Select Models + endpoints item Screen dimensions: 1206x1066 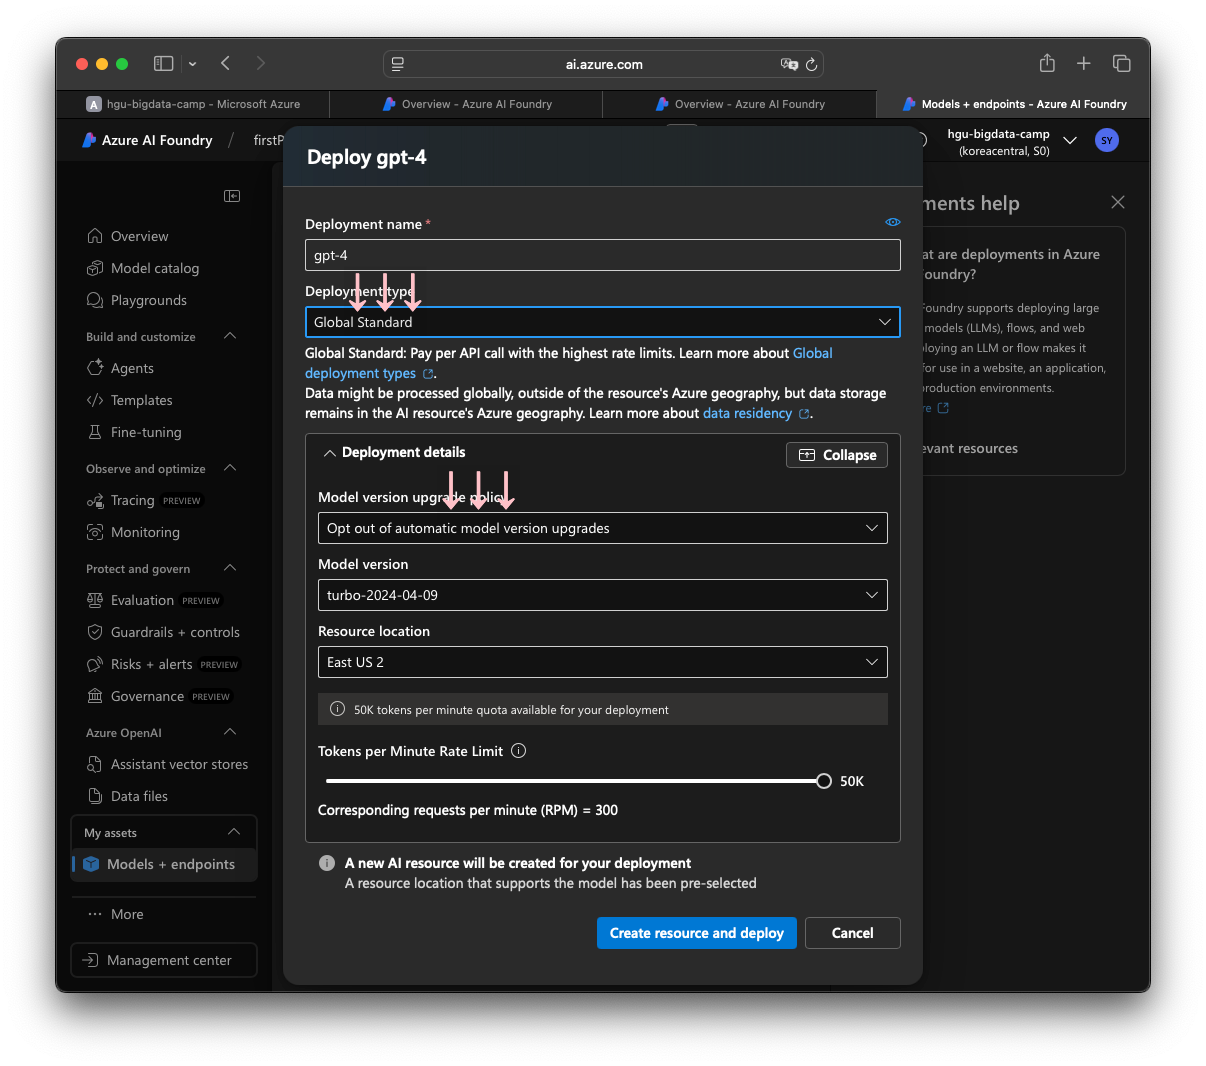tap(164, 864)
